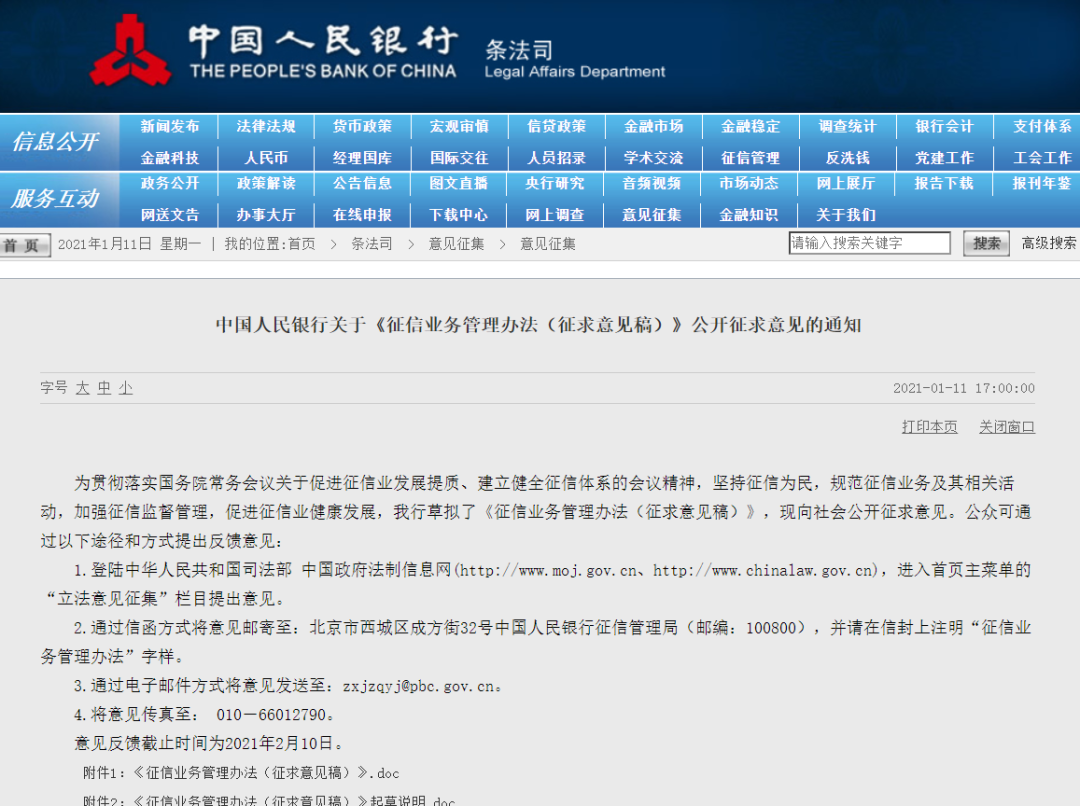Visit 办事大厅 page

coord(266,215)
